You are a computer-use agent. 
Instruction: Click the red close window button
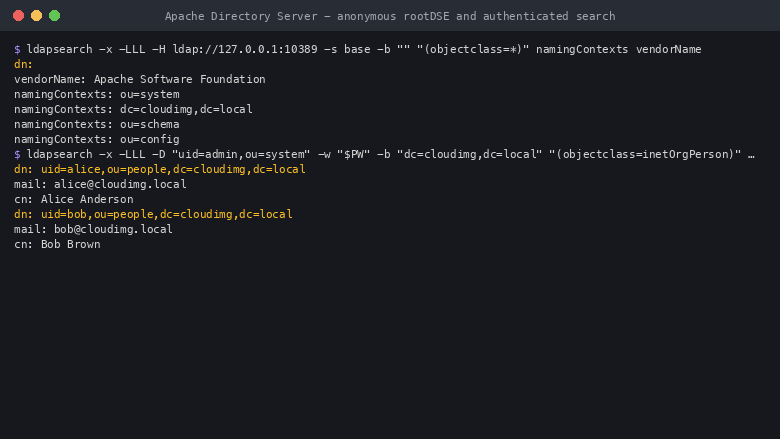pyautogui.click(x=18, y=15)
